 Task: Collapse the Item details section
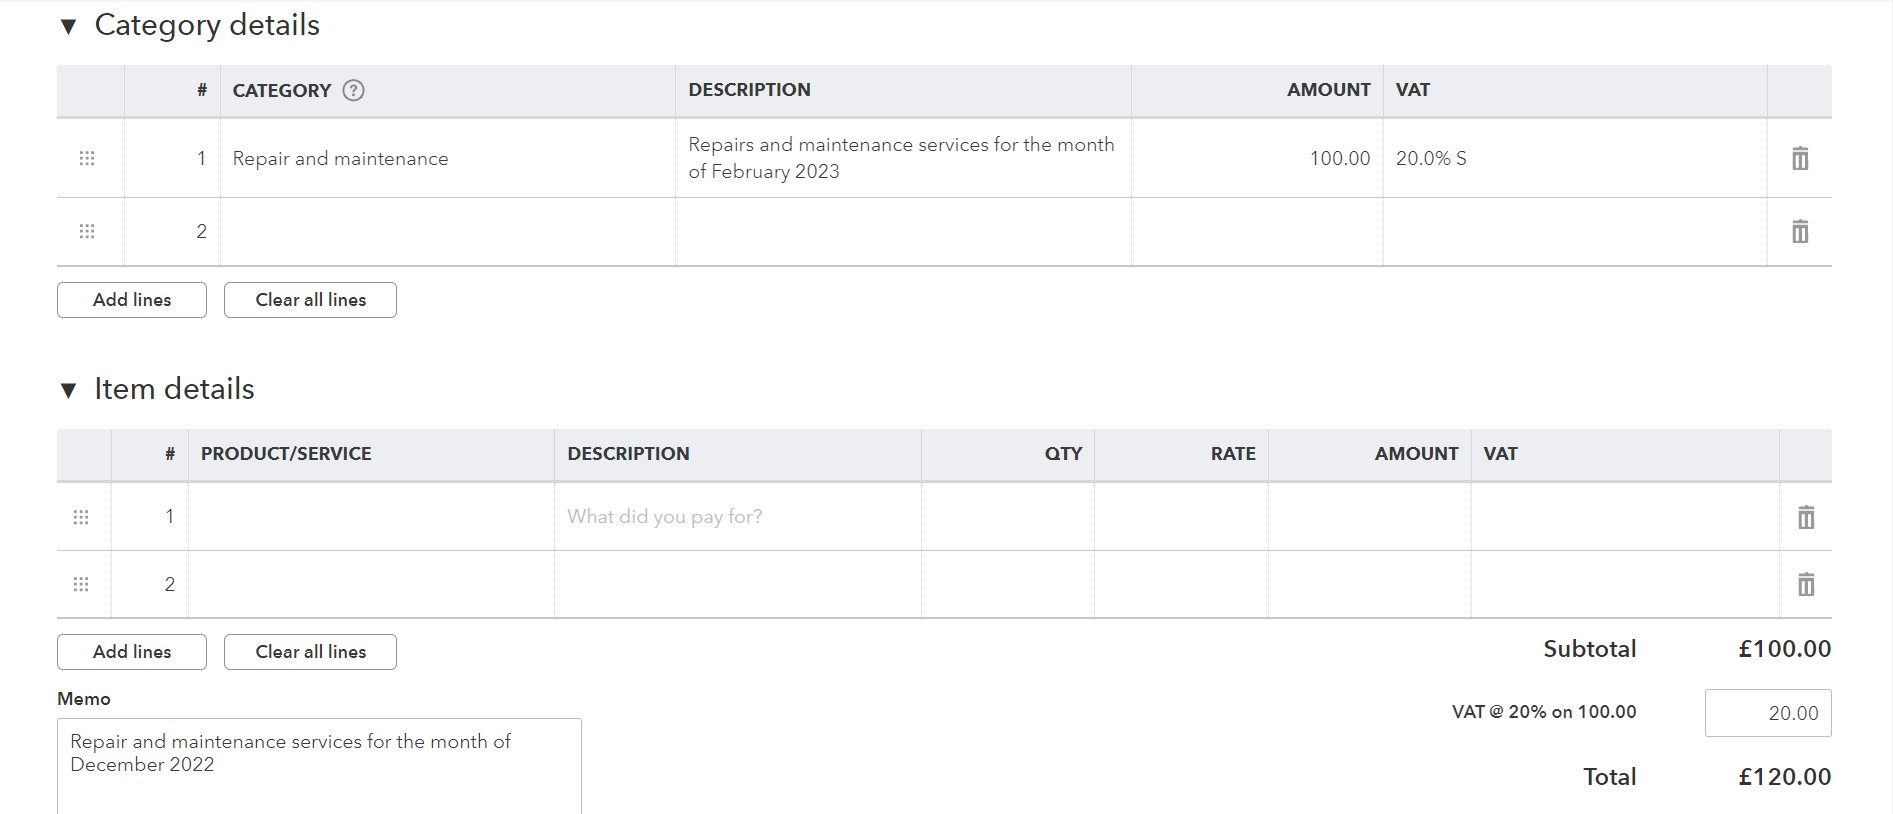pyautogui.click(x=69, y=391)
